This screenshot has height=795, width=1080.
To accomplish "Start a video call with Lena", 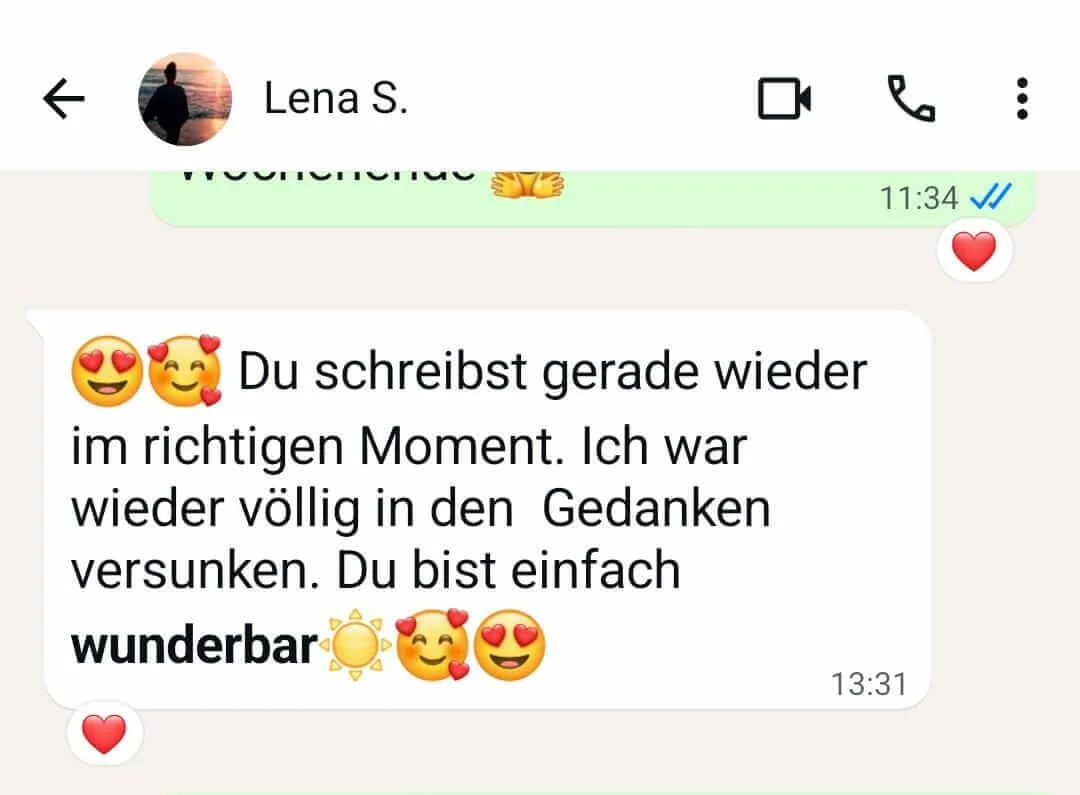I will pyautogui.click(x=785, y=99).
